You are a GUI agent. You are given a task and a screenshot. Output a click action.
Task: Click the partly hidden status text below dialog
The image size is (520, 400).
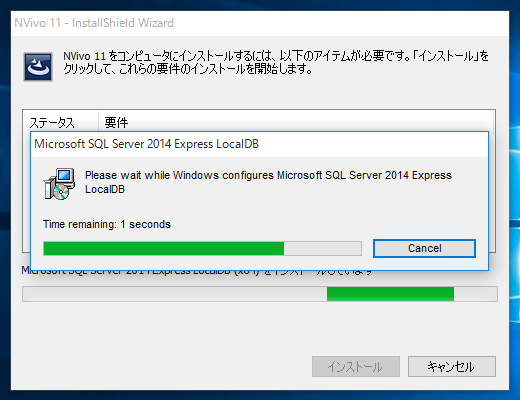click(197, 272)
